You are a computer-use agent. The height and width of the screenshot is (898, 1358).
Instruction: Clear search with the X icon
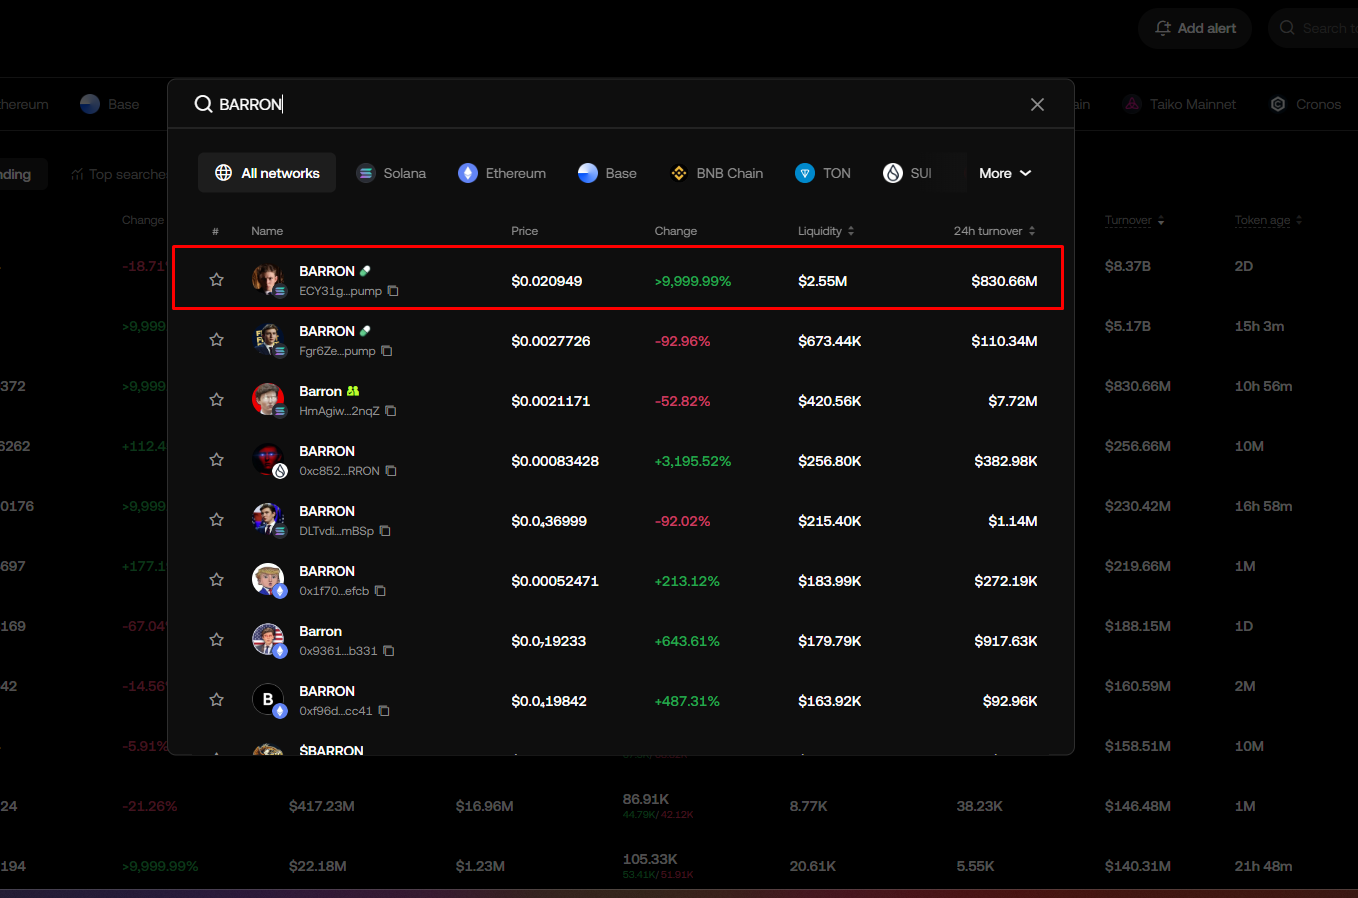(1037, 104)
